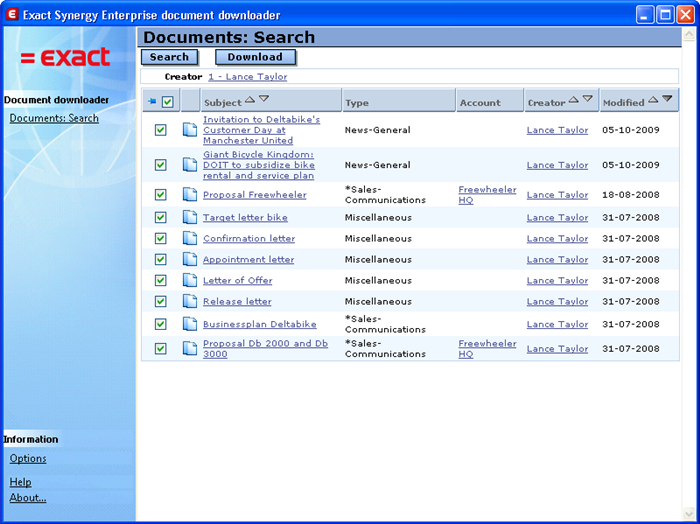This screenshot has width=700, height=524.
Task: Uncheck the Proposal Freewheeler checkbox
Action: (161, 195)
